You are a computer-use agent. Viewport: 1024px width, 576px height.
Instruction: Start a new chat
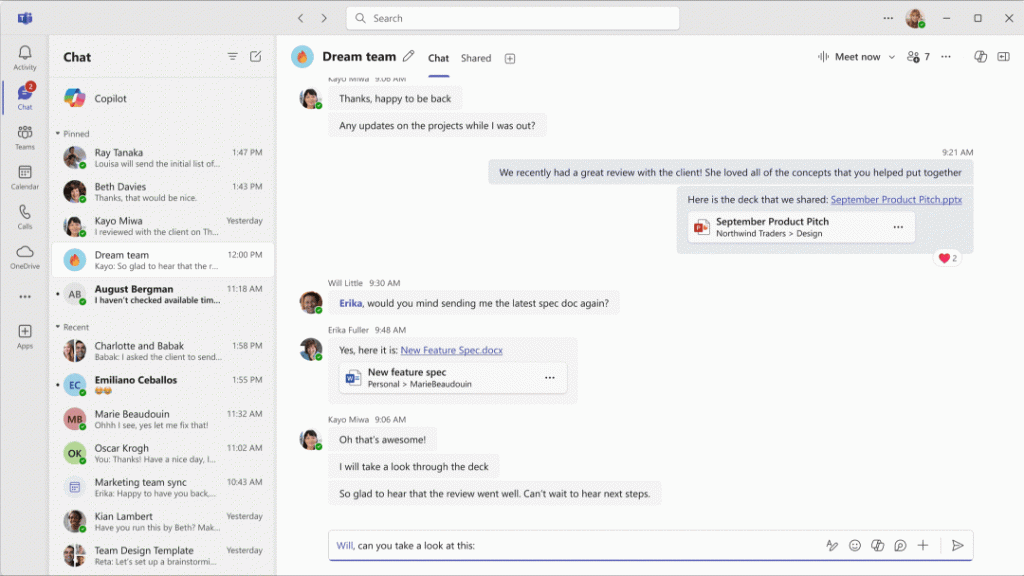point(256,57)
